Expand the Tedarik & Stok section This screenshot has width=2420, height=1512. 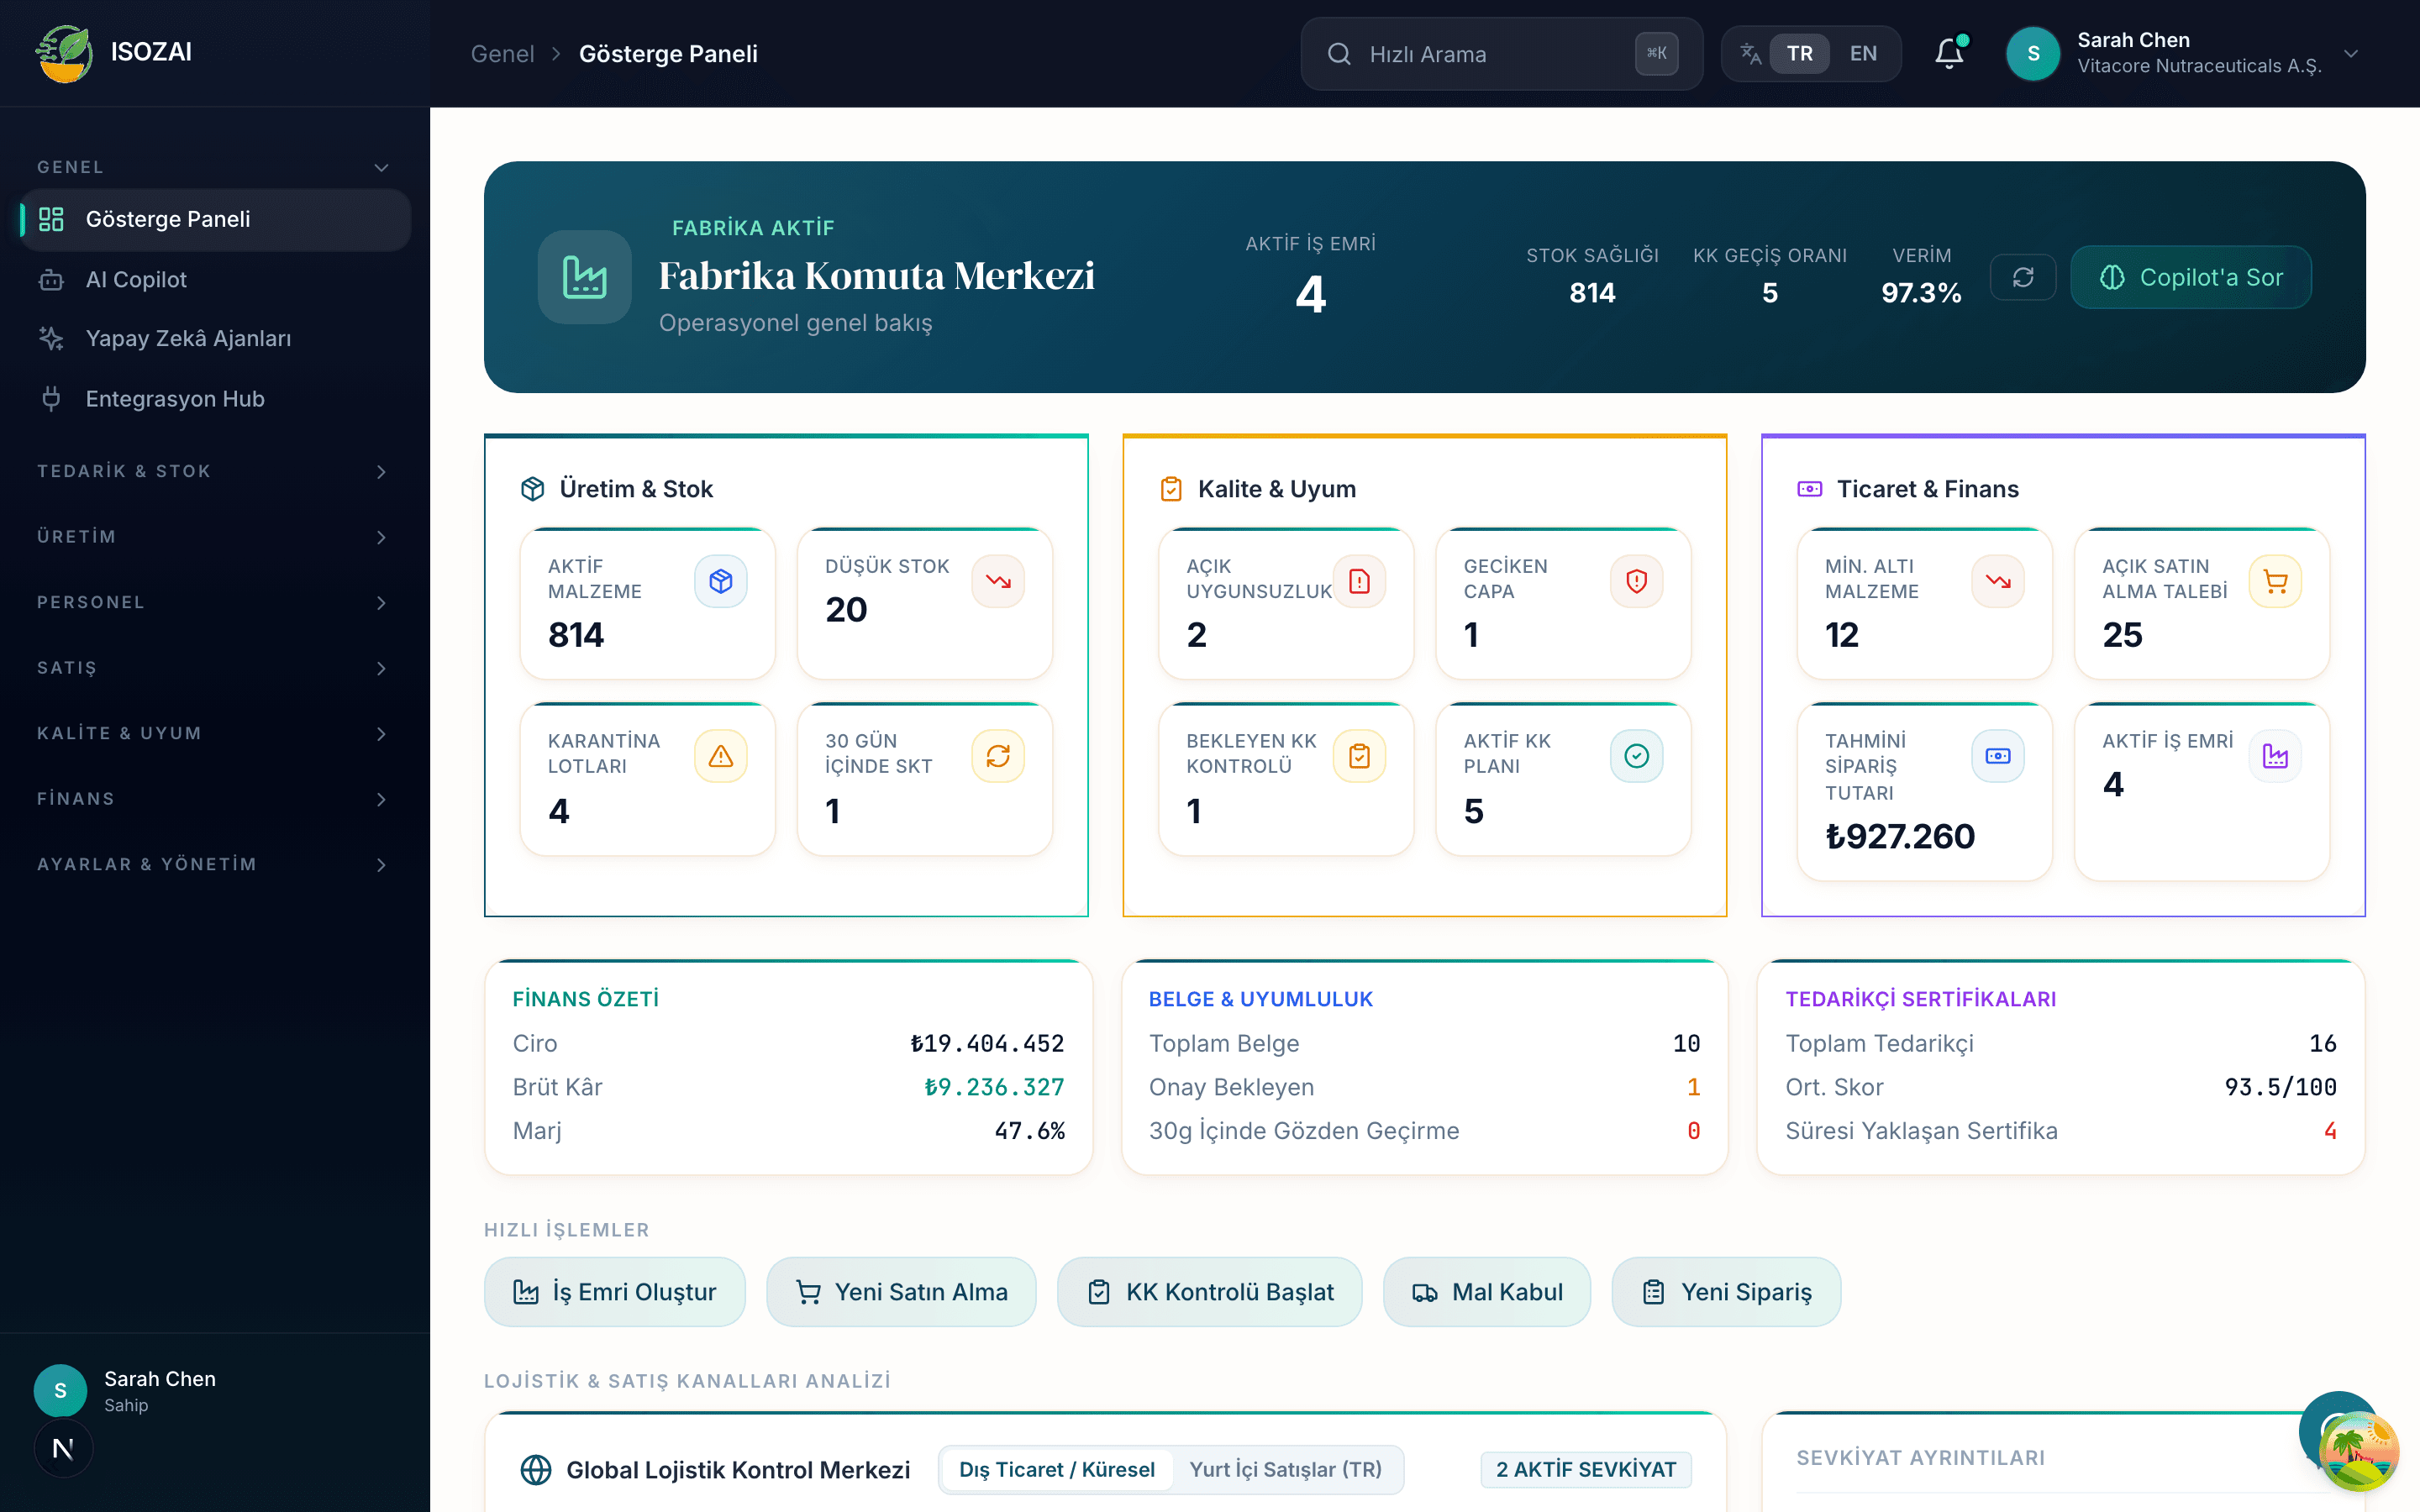[x=212, y=471]
